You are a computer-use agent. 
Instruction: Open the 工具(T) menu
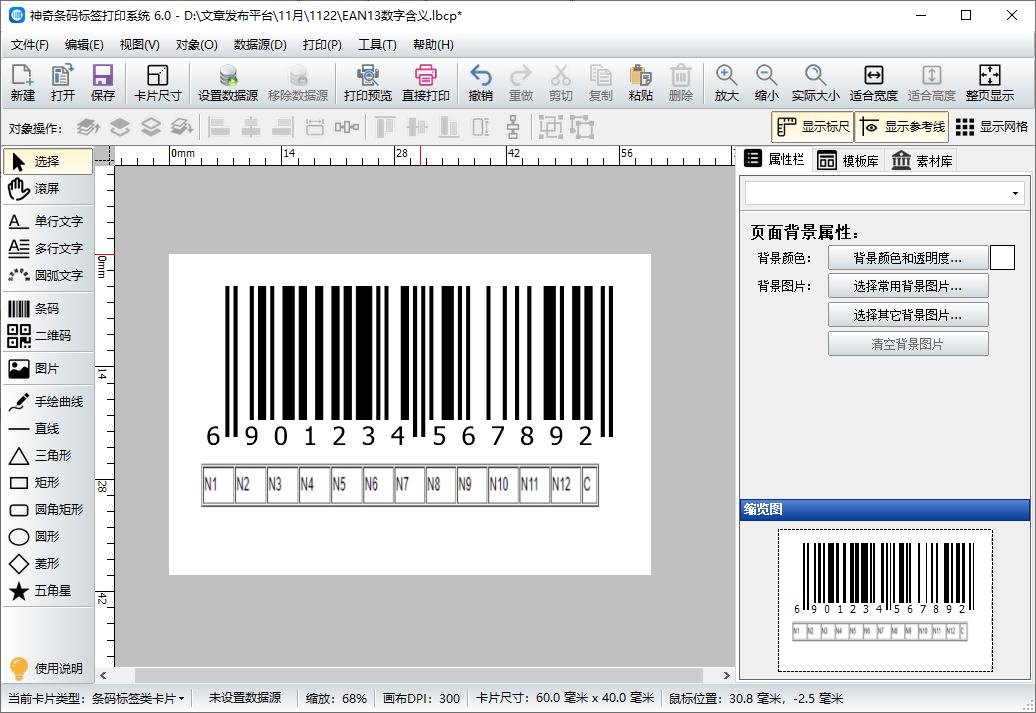pos(377,45)
